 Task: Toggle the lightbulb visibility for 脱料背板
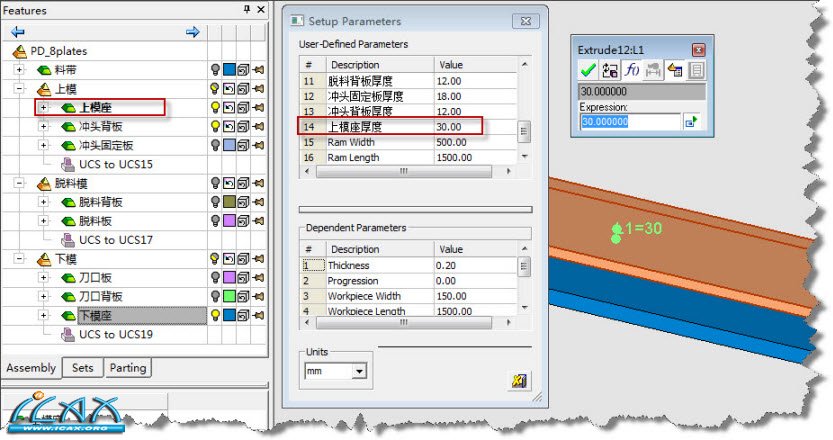[215, 202]
